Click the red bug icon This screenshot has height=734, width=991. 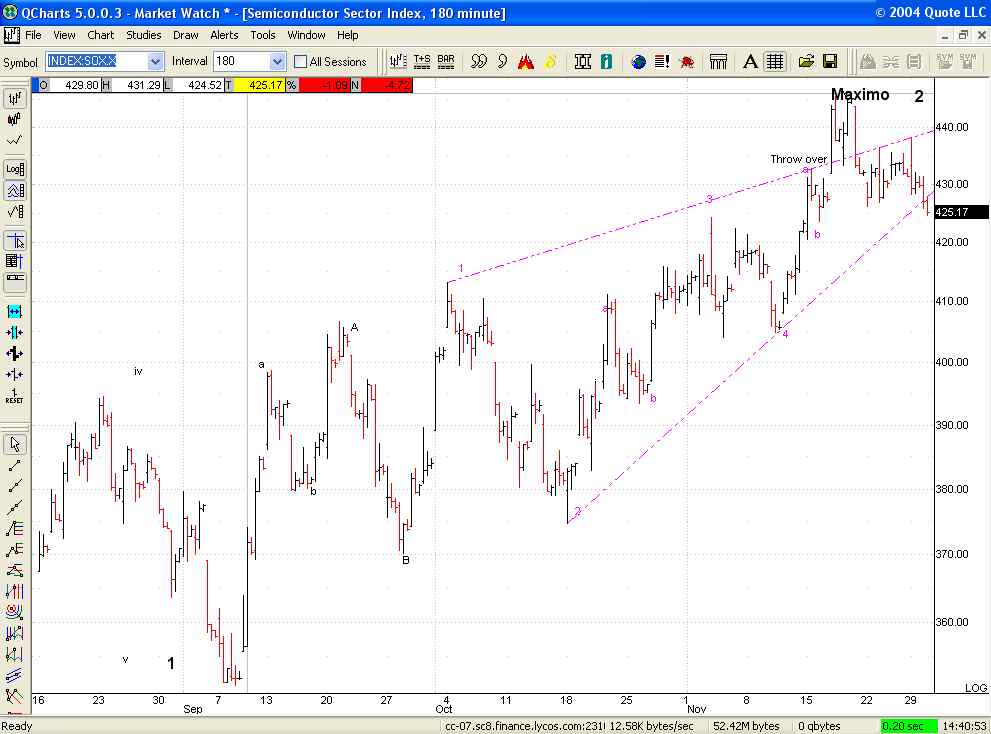(686, 61)
